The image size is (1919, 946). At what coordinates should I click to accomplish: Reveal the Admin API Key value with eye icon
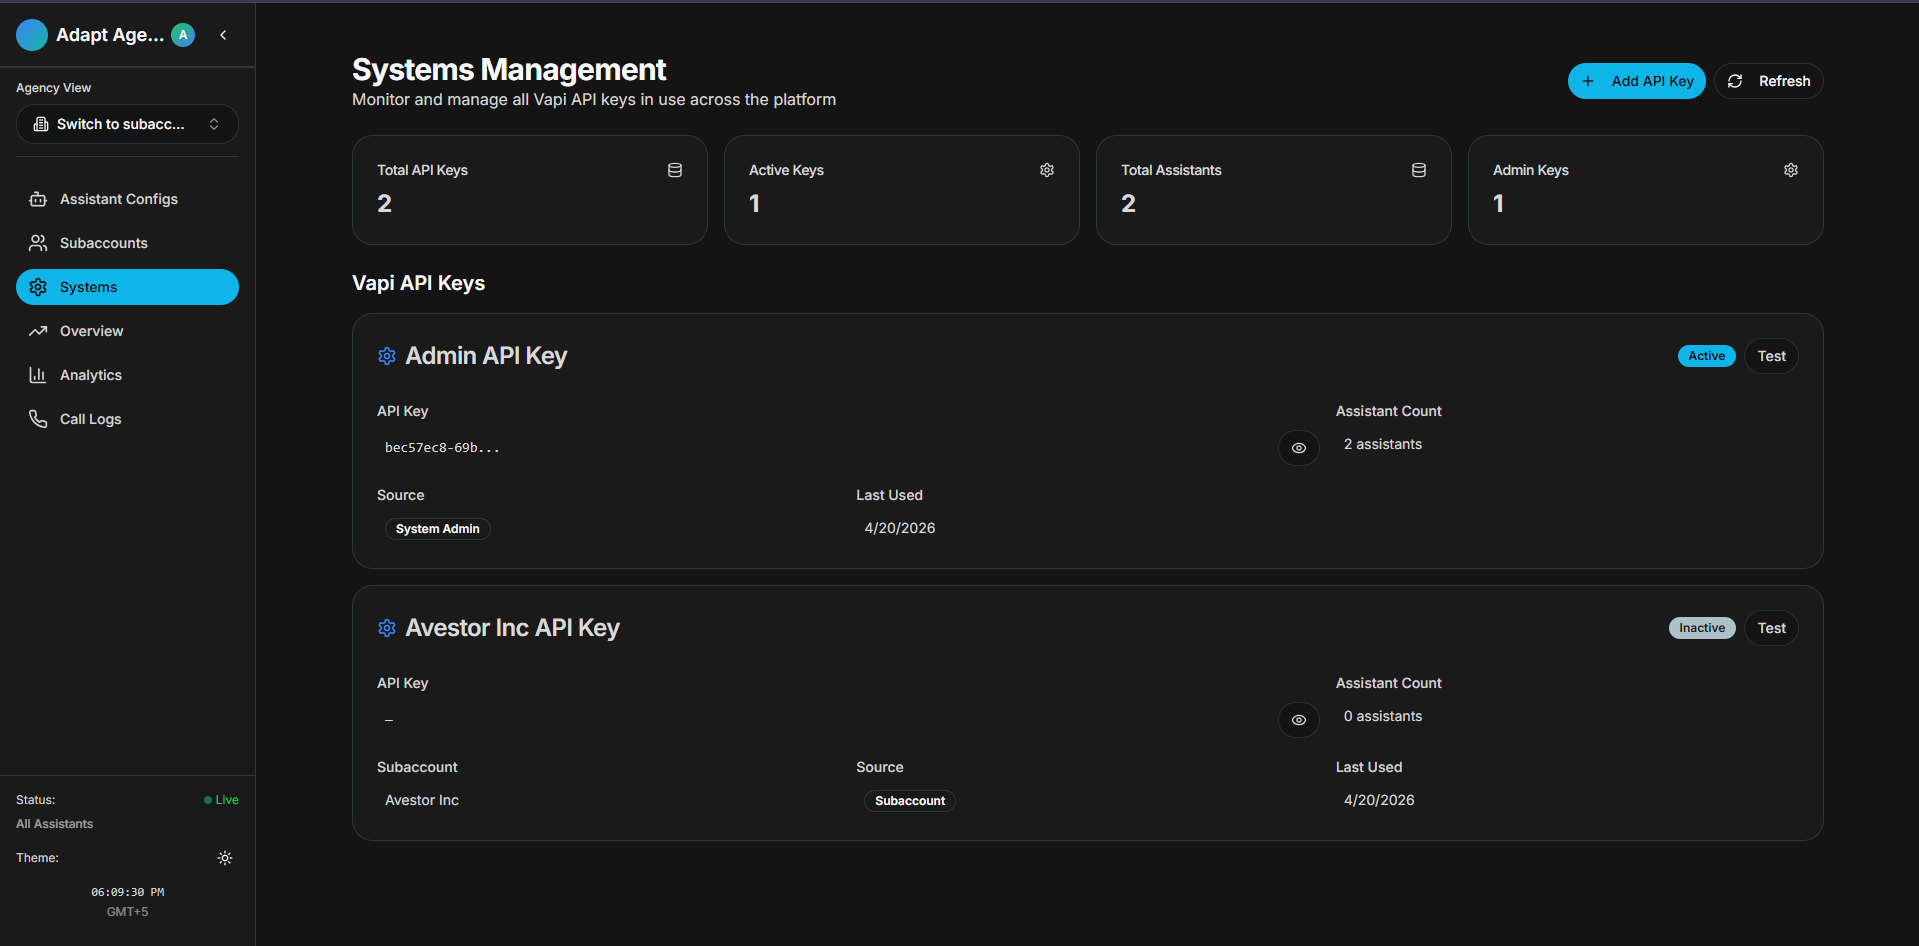1298,448
